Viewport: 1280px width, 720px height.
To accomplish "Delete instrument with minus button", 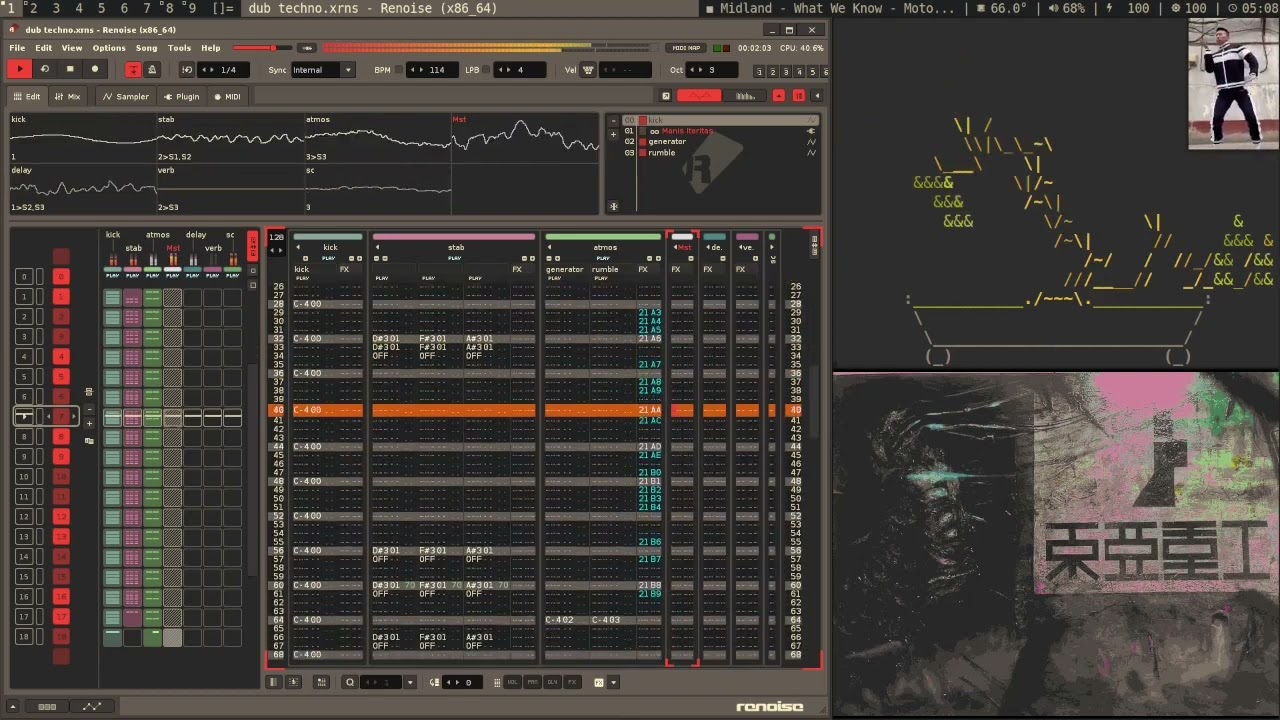I will pos(614,120).
